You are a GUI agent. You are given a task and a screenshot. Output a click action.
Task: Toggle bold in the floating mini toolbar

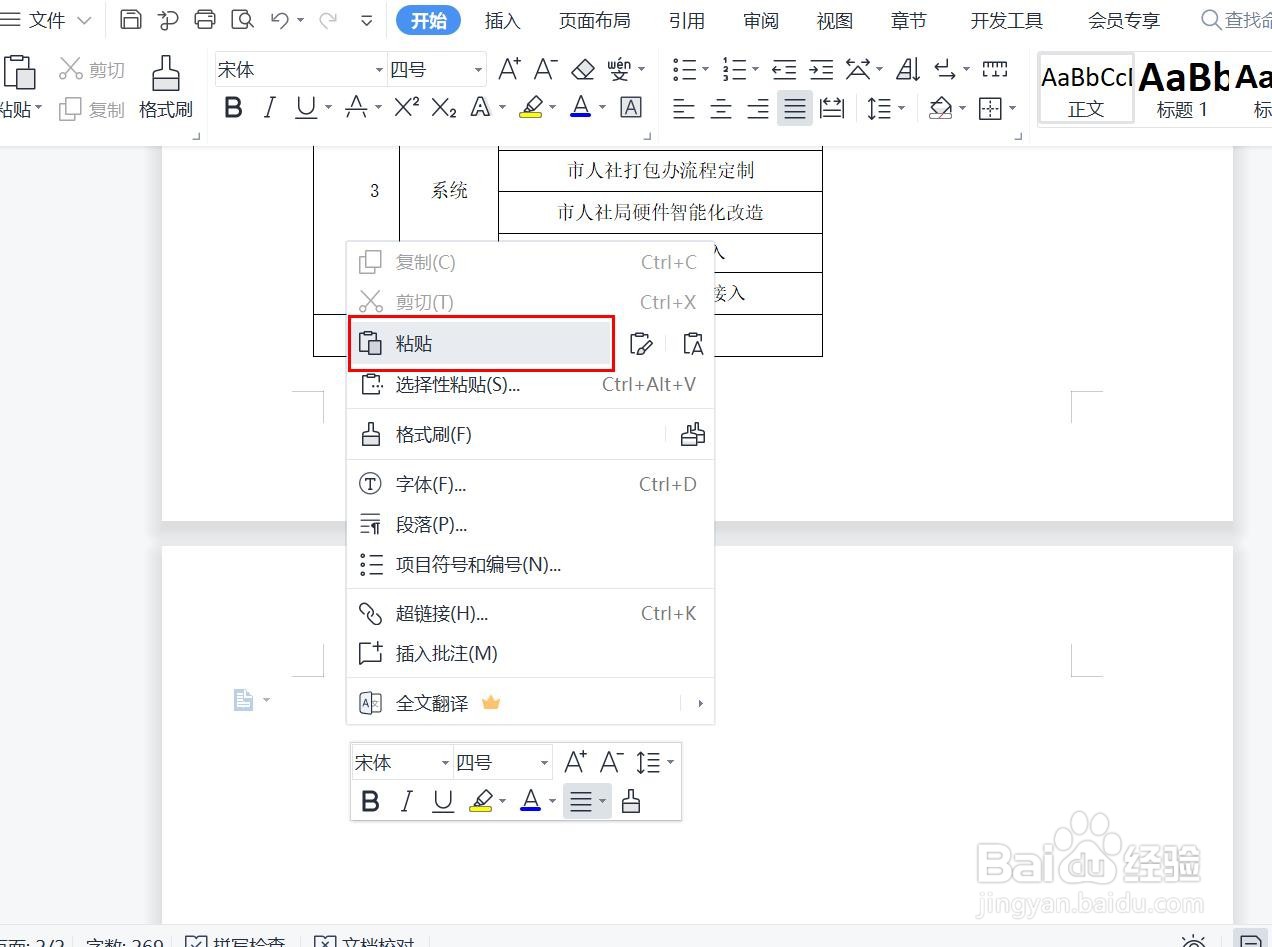369,800
